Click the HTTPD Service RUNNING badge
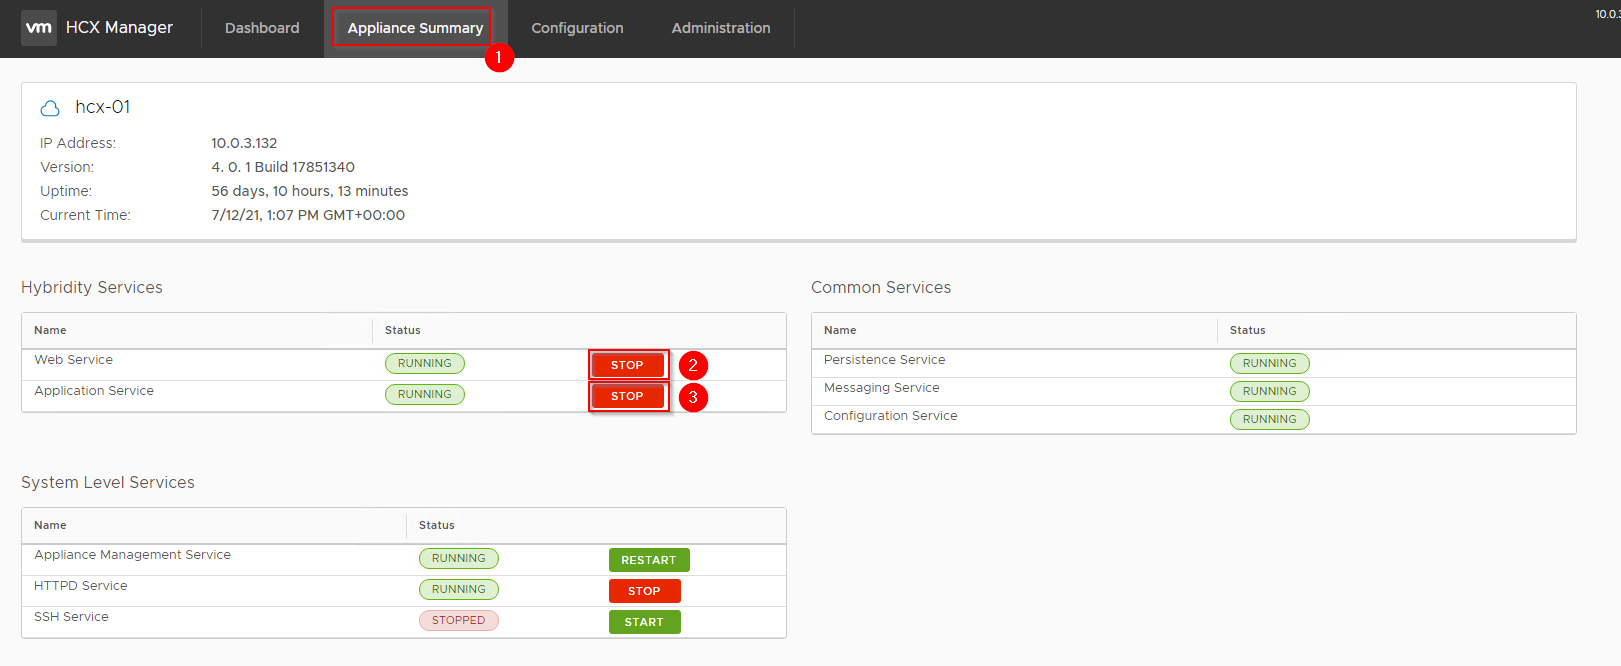Image resolution: width=1621 pixels, height=666 pixels. pos(459,589)
